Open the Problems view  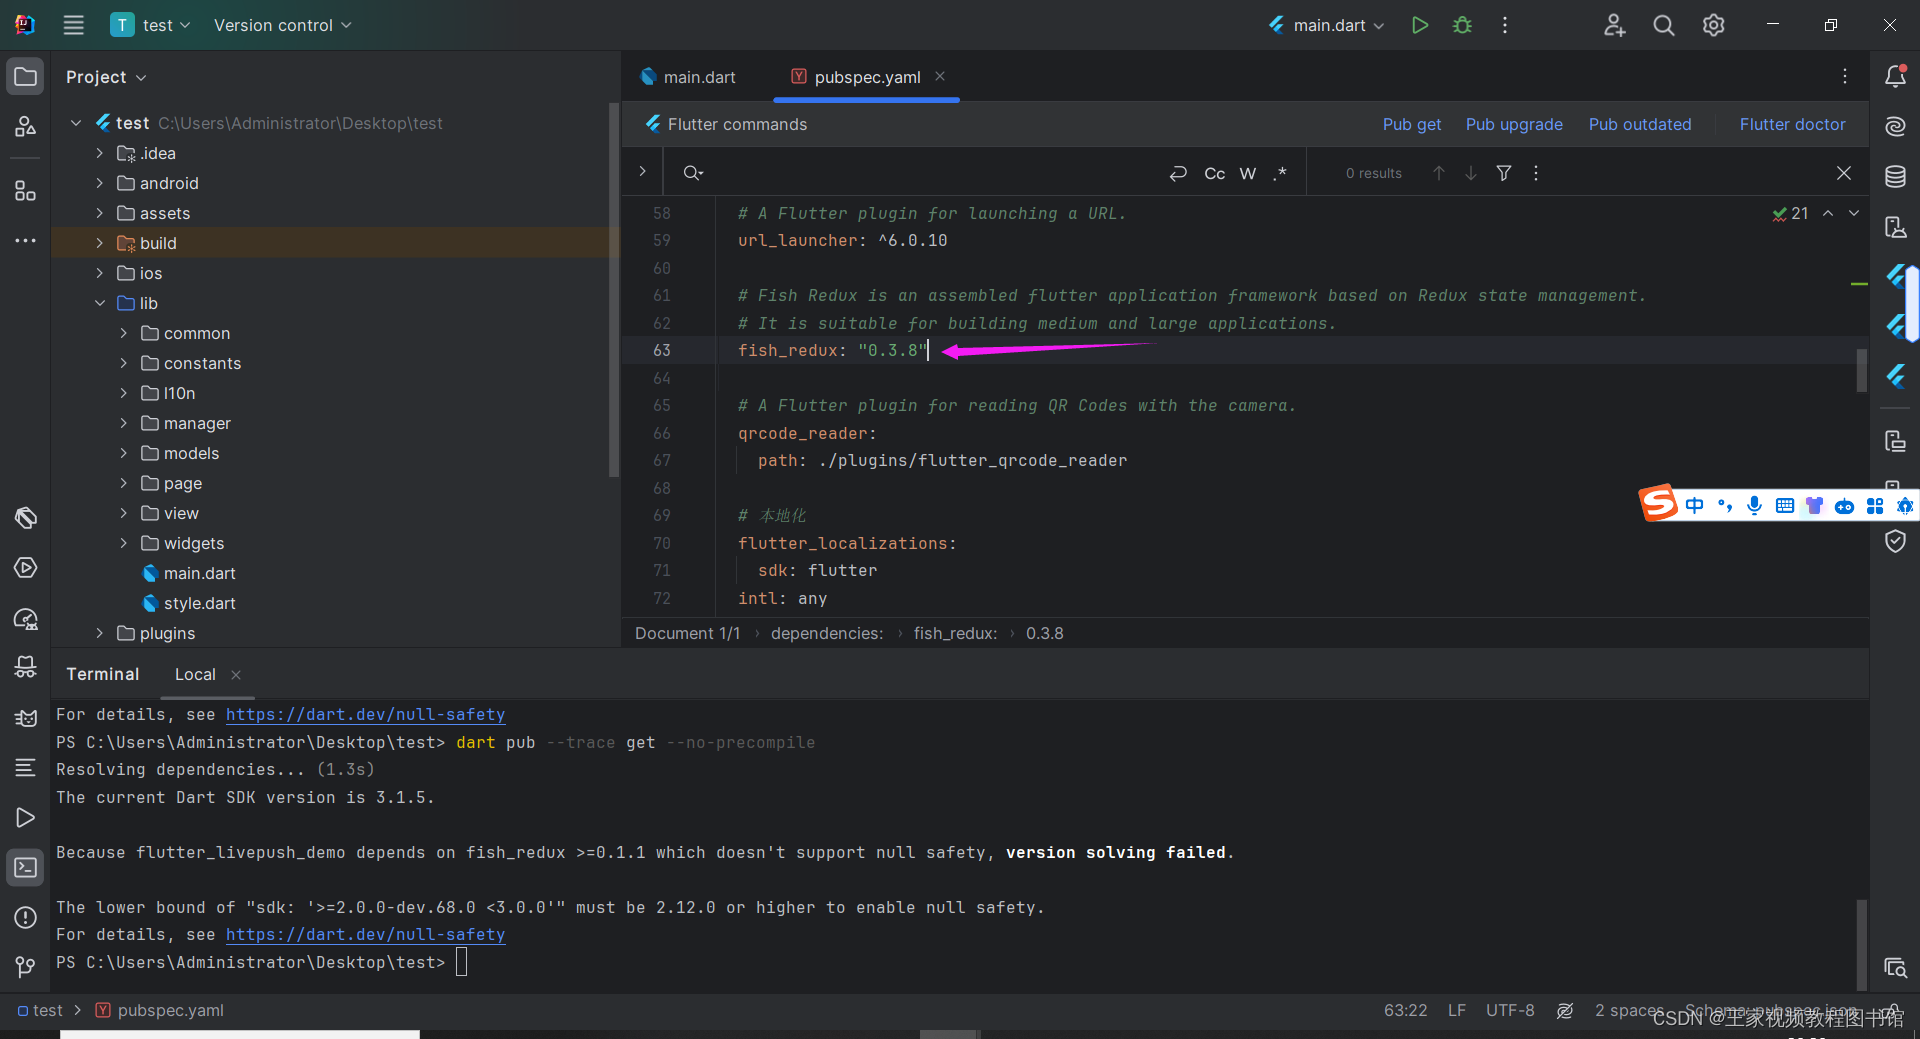point(25,918)
